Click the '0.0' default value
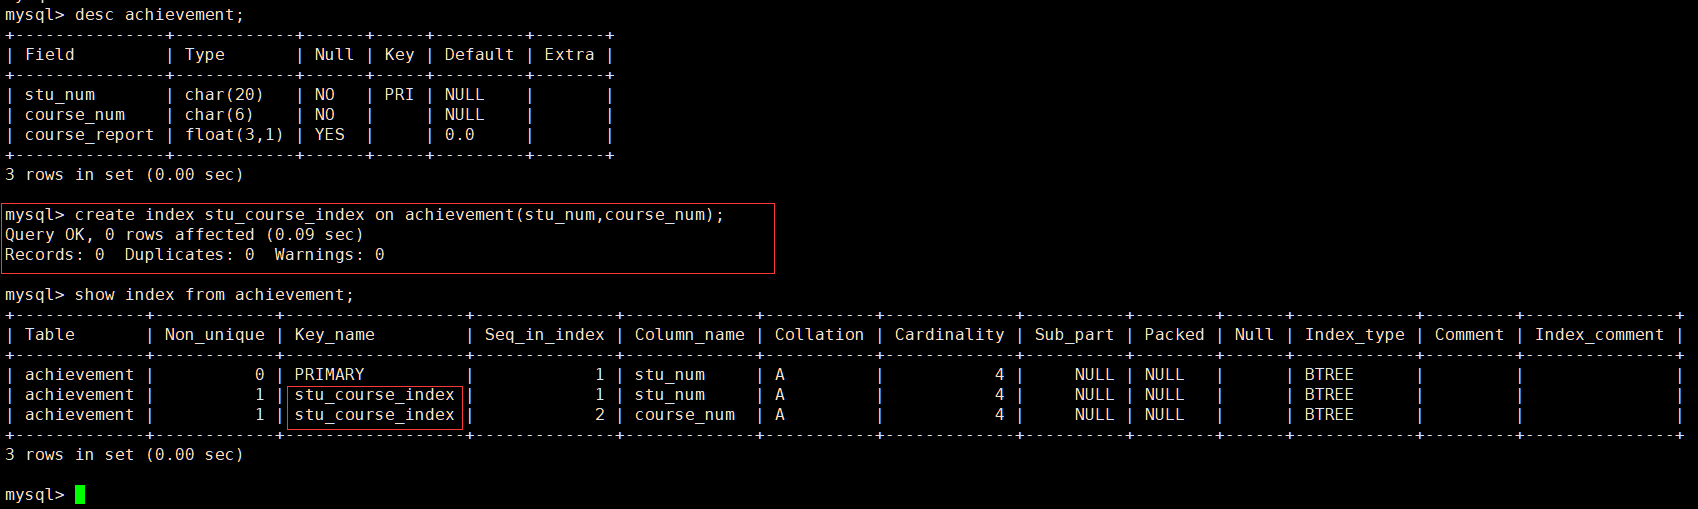 [x=459, y=134]
